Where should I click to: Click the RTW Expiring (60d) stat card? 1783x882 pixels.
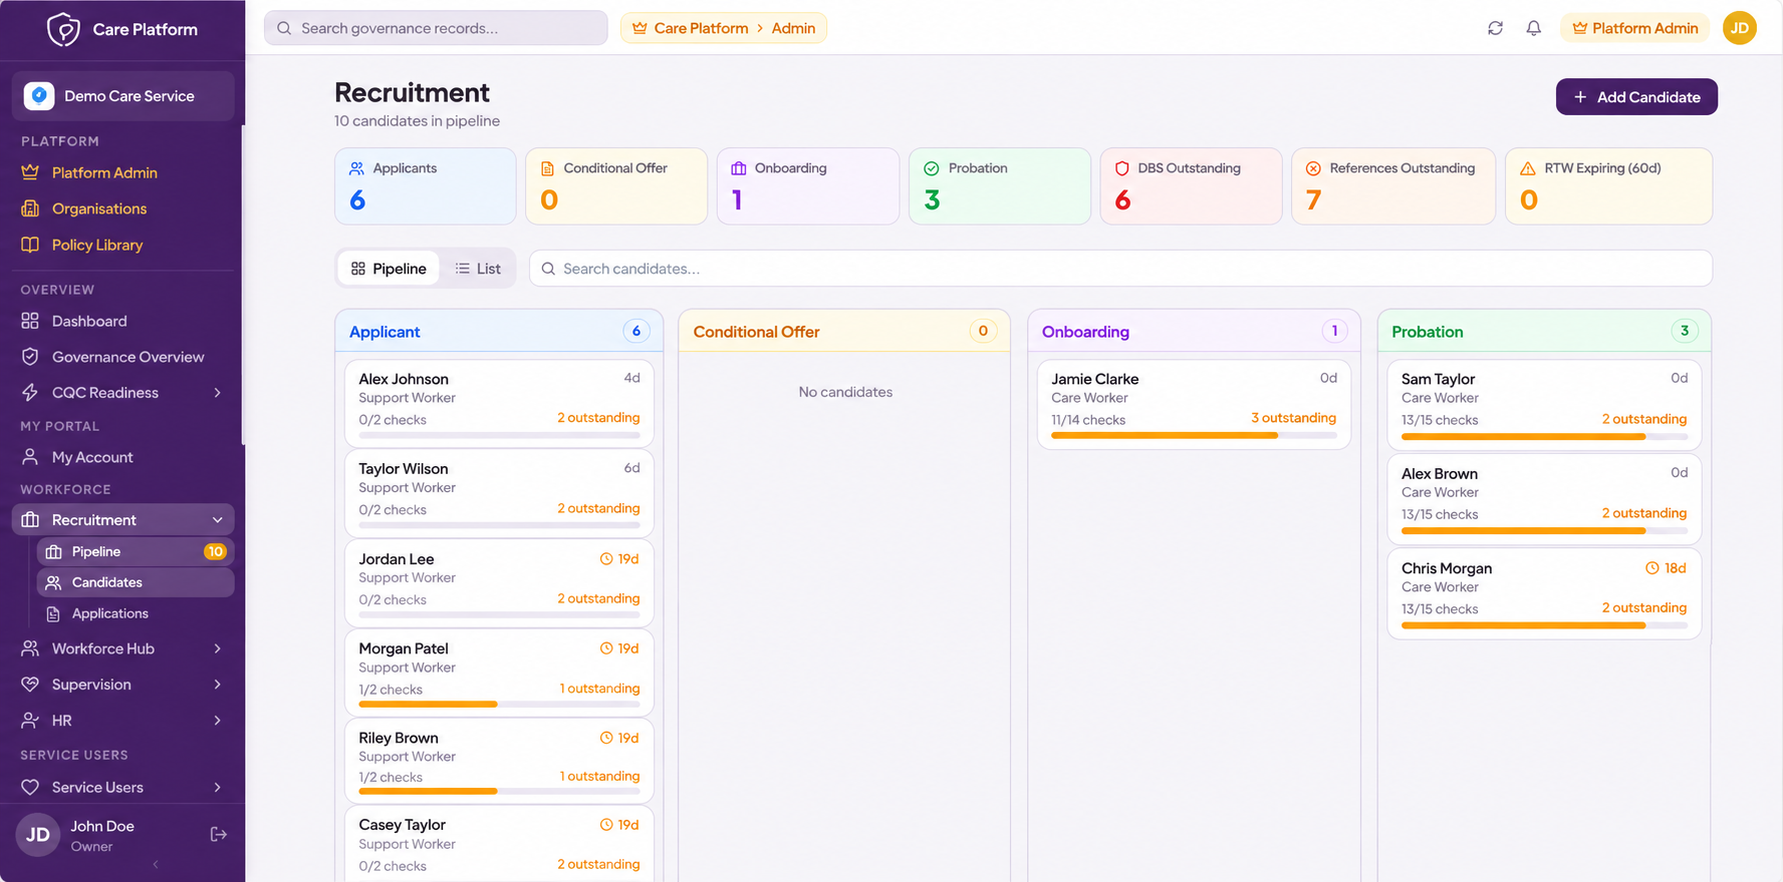[x=1608, y=186]
